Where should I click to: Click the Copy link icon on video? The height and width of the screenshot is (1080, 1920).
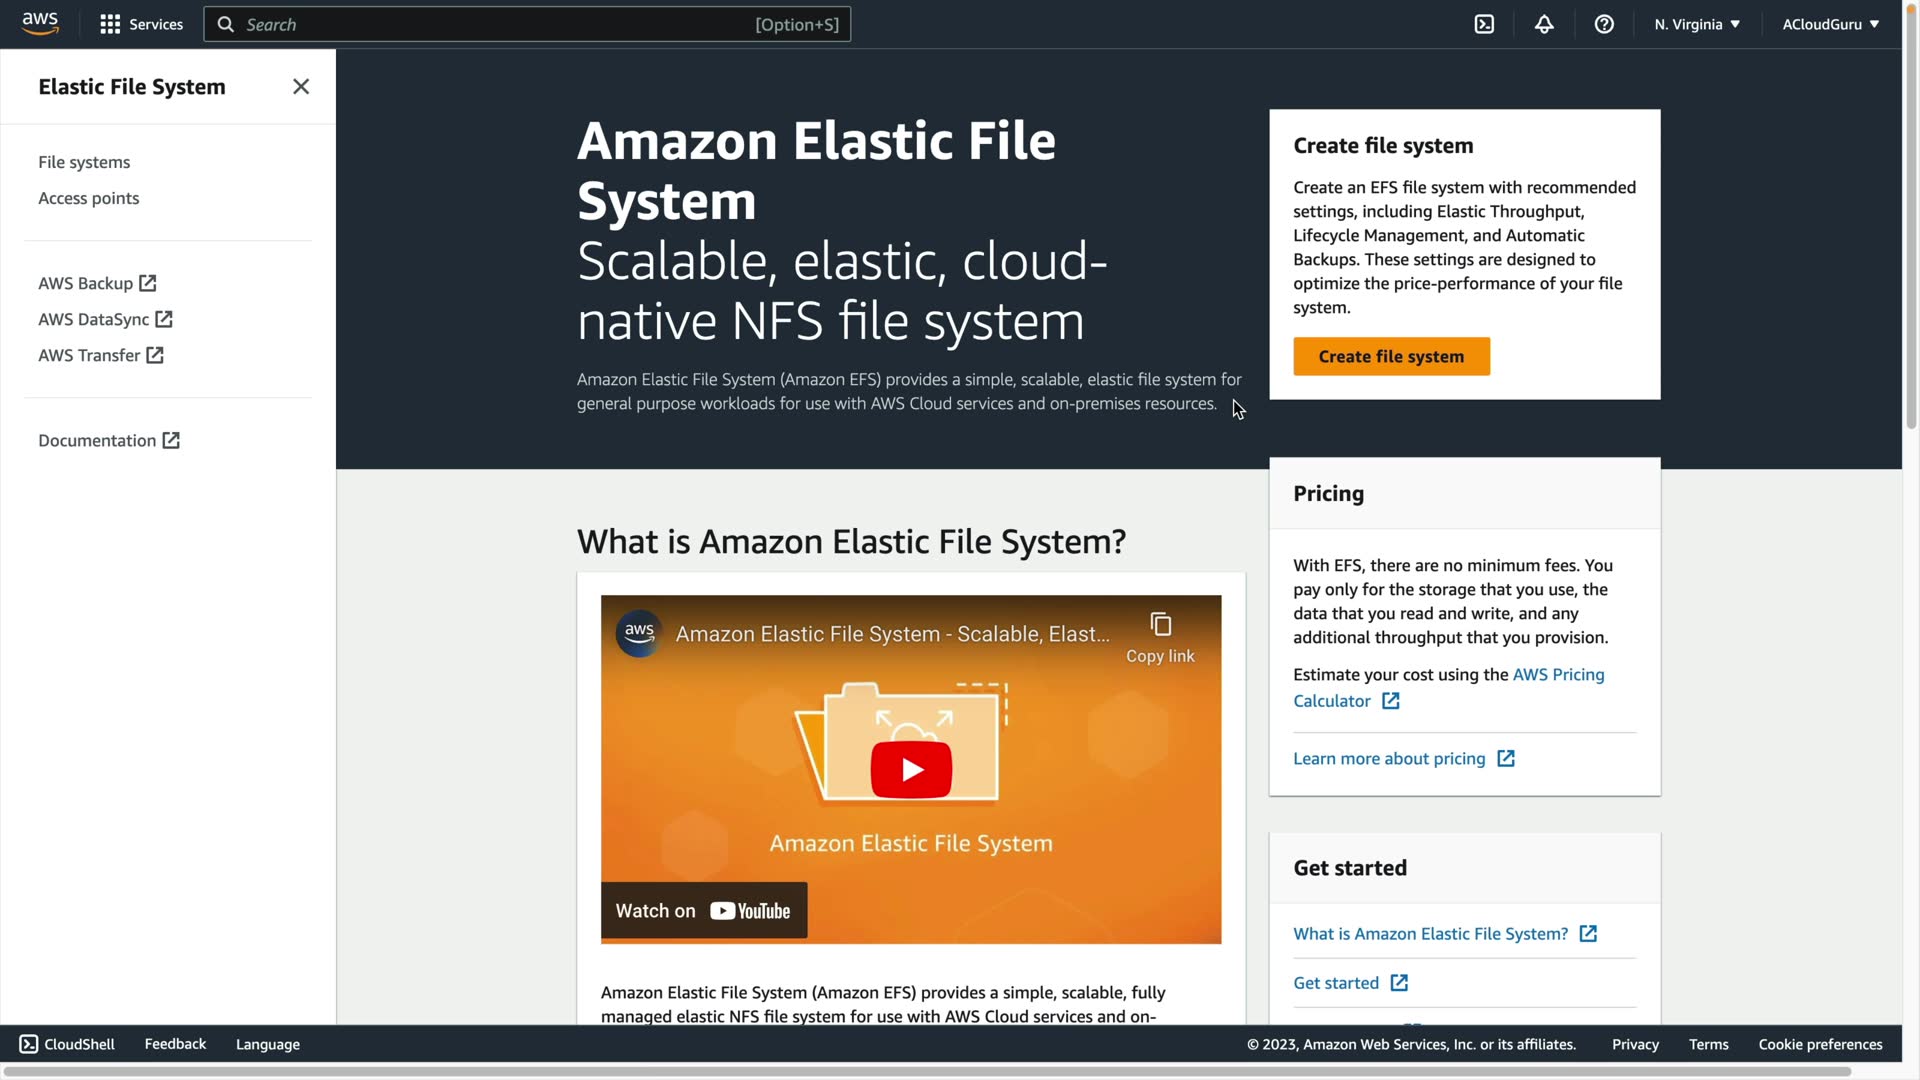click(1160, 625)
